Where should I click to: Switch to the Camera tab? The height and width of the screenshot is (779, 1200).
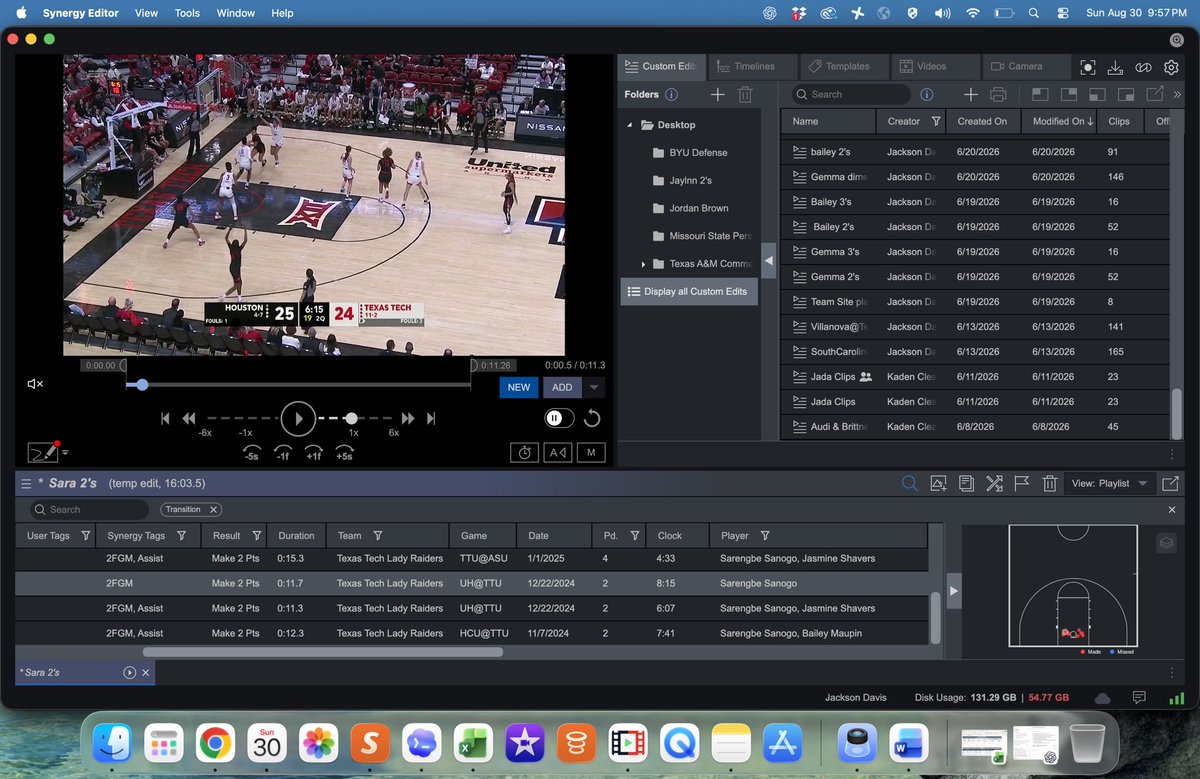tap(1027, 66)
